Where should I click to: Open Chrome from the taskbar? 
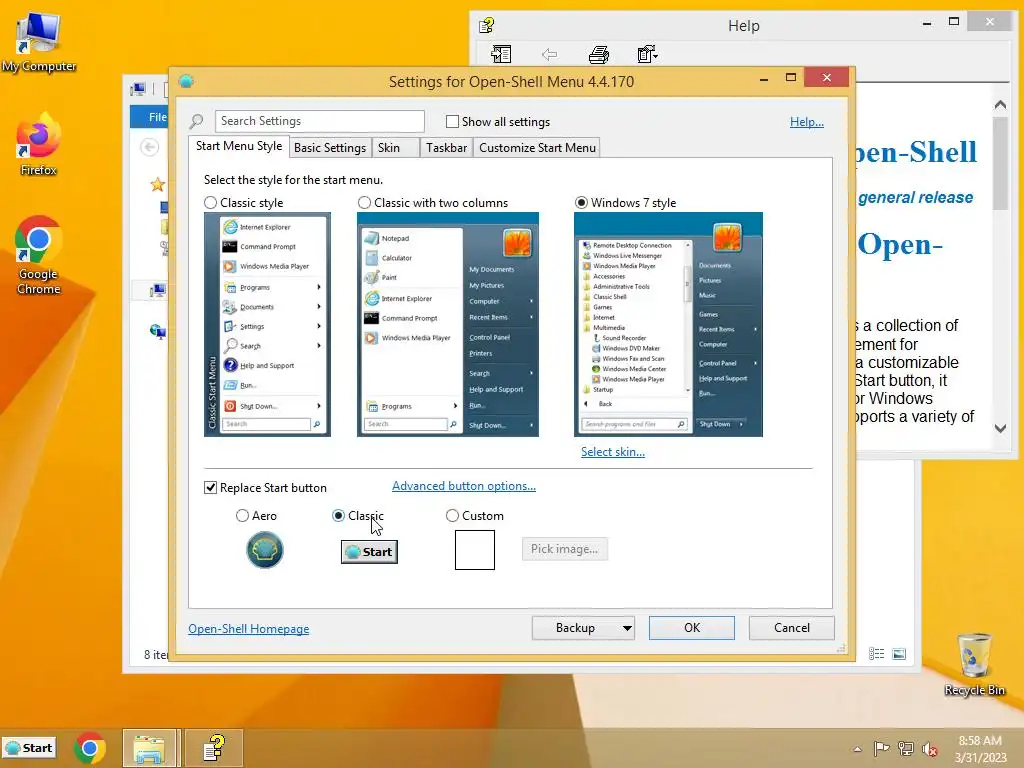89,748
